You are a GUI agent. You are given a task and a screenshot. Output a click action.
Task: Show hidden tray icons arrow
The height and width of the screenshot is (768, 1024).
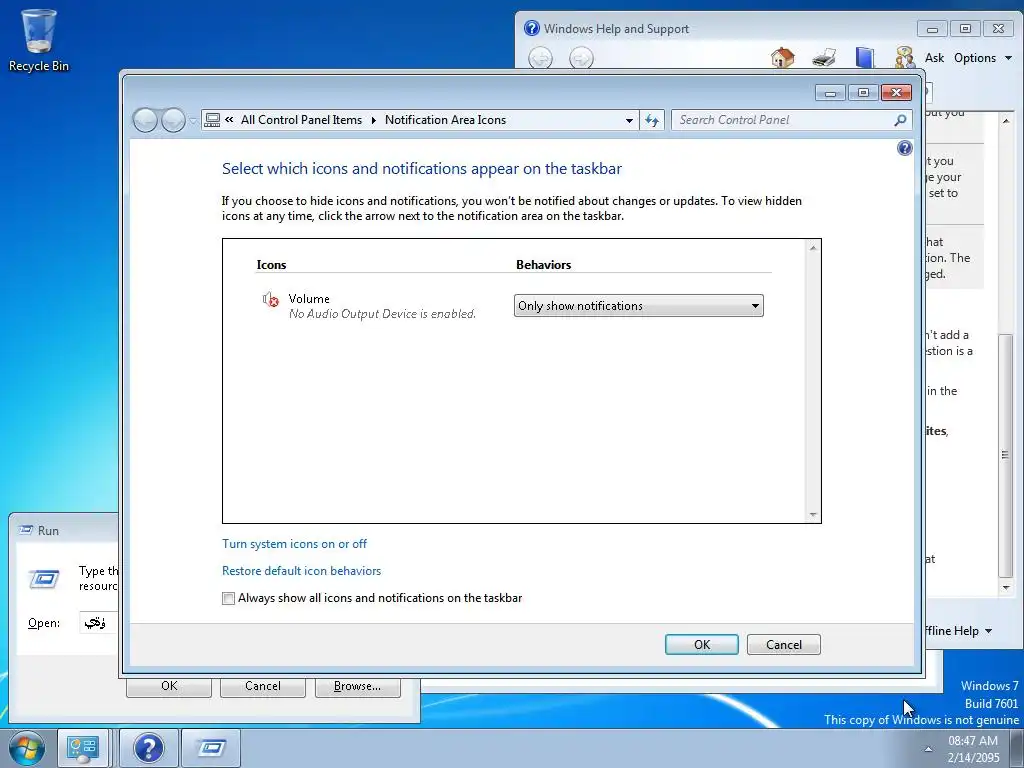coord(928,749)
